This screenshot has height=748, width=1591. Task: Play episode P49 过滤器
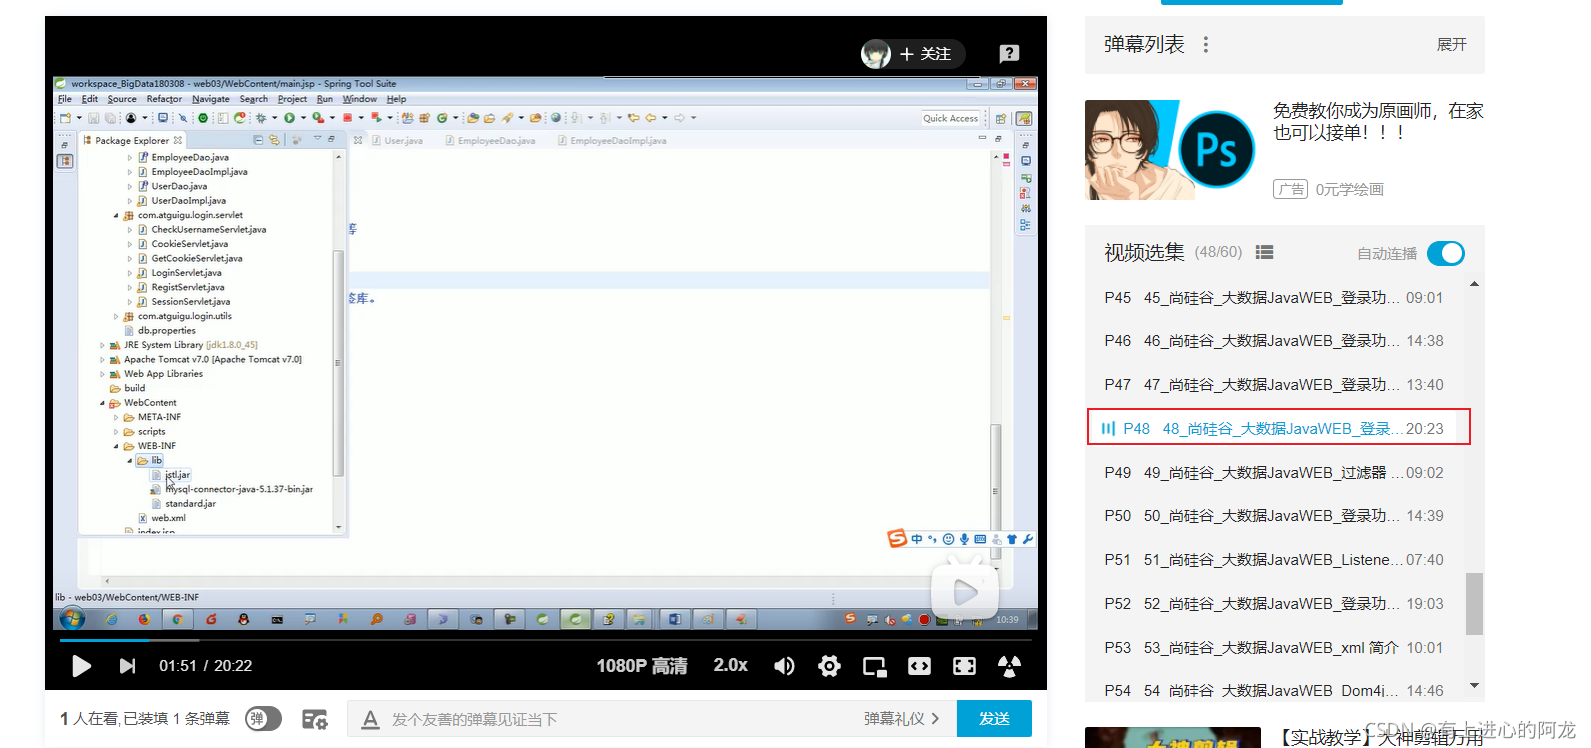click(x=1274, y=473)
